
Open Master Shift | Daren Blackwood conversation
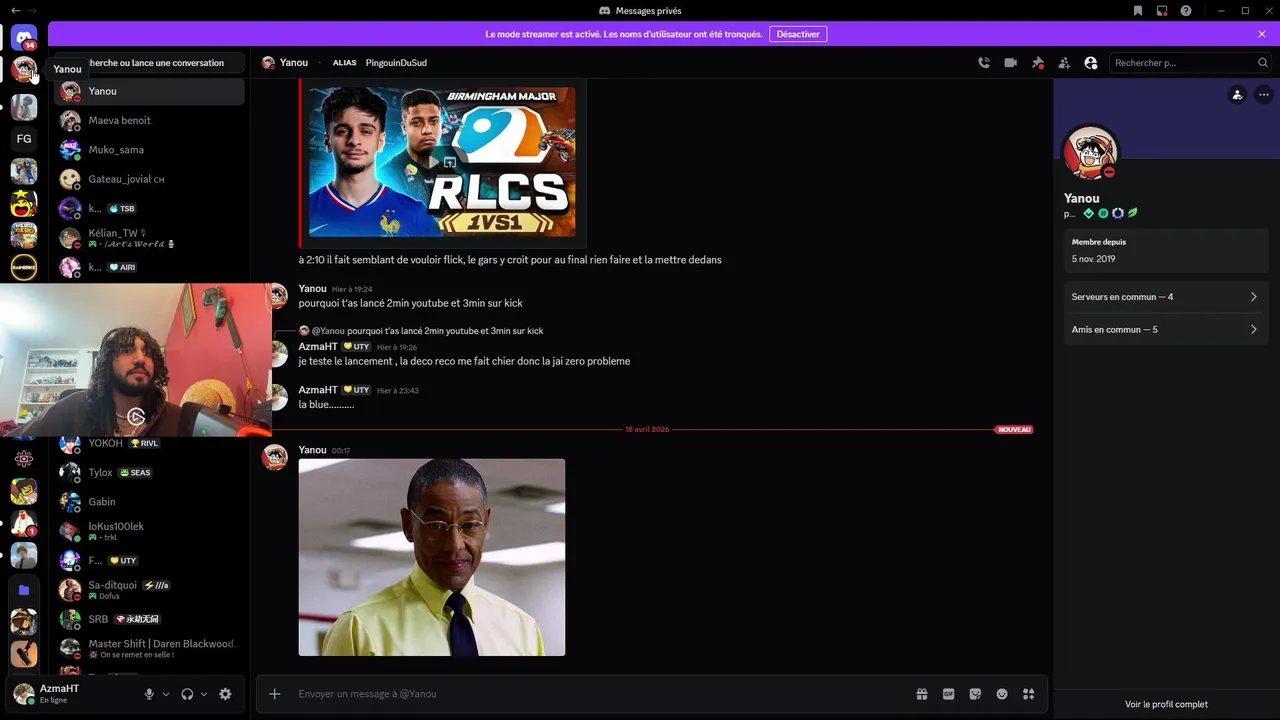point(149,648)
